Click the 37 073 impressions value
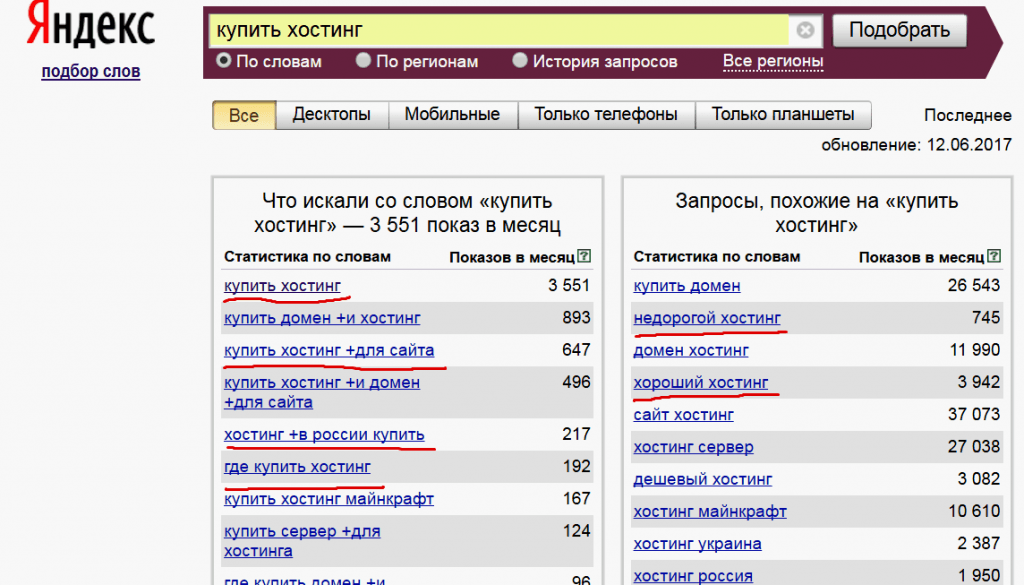The width and height of the screenshot is (1024, 585). click(x=974, y=415)
